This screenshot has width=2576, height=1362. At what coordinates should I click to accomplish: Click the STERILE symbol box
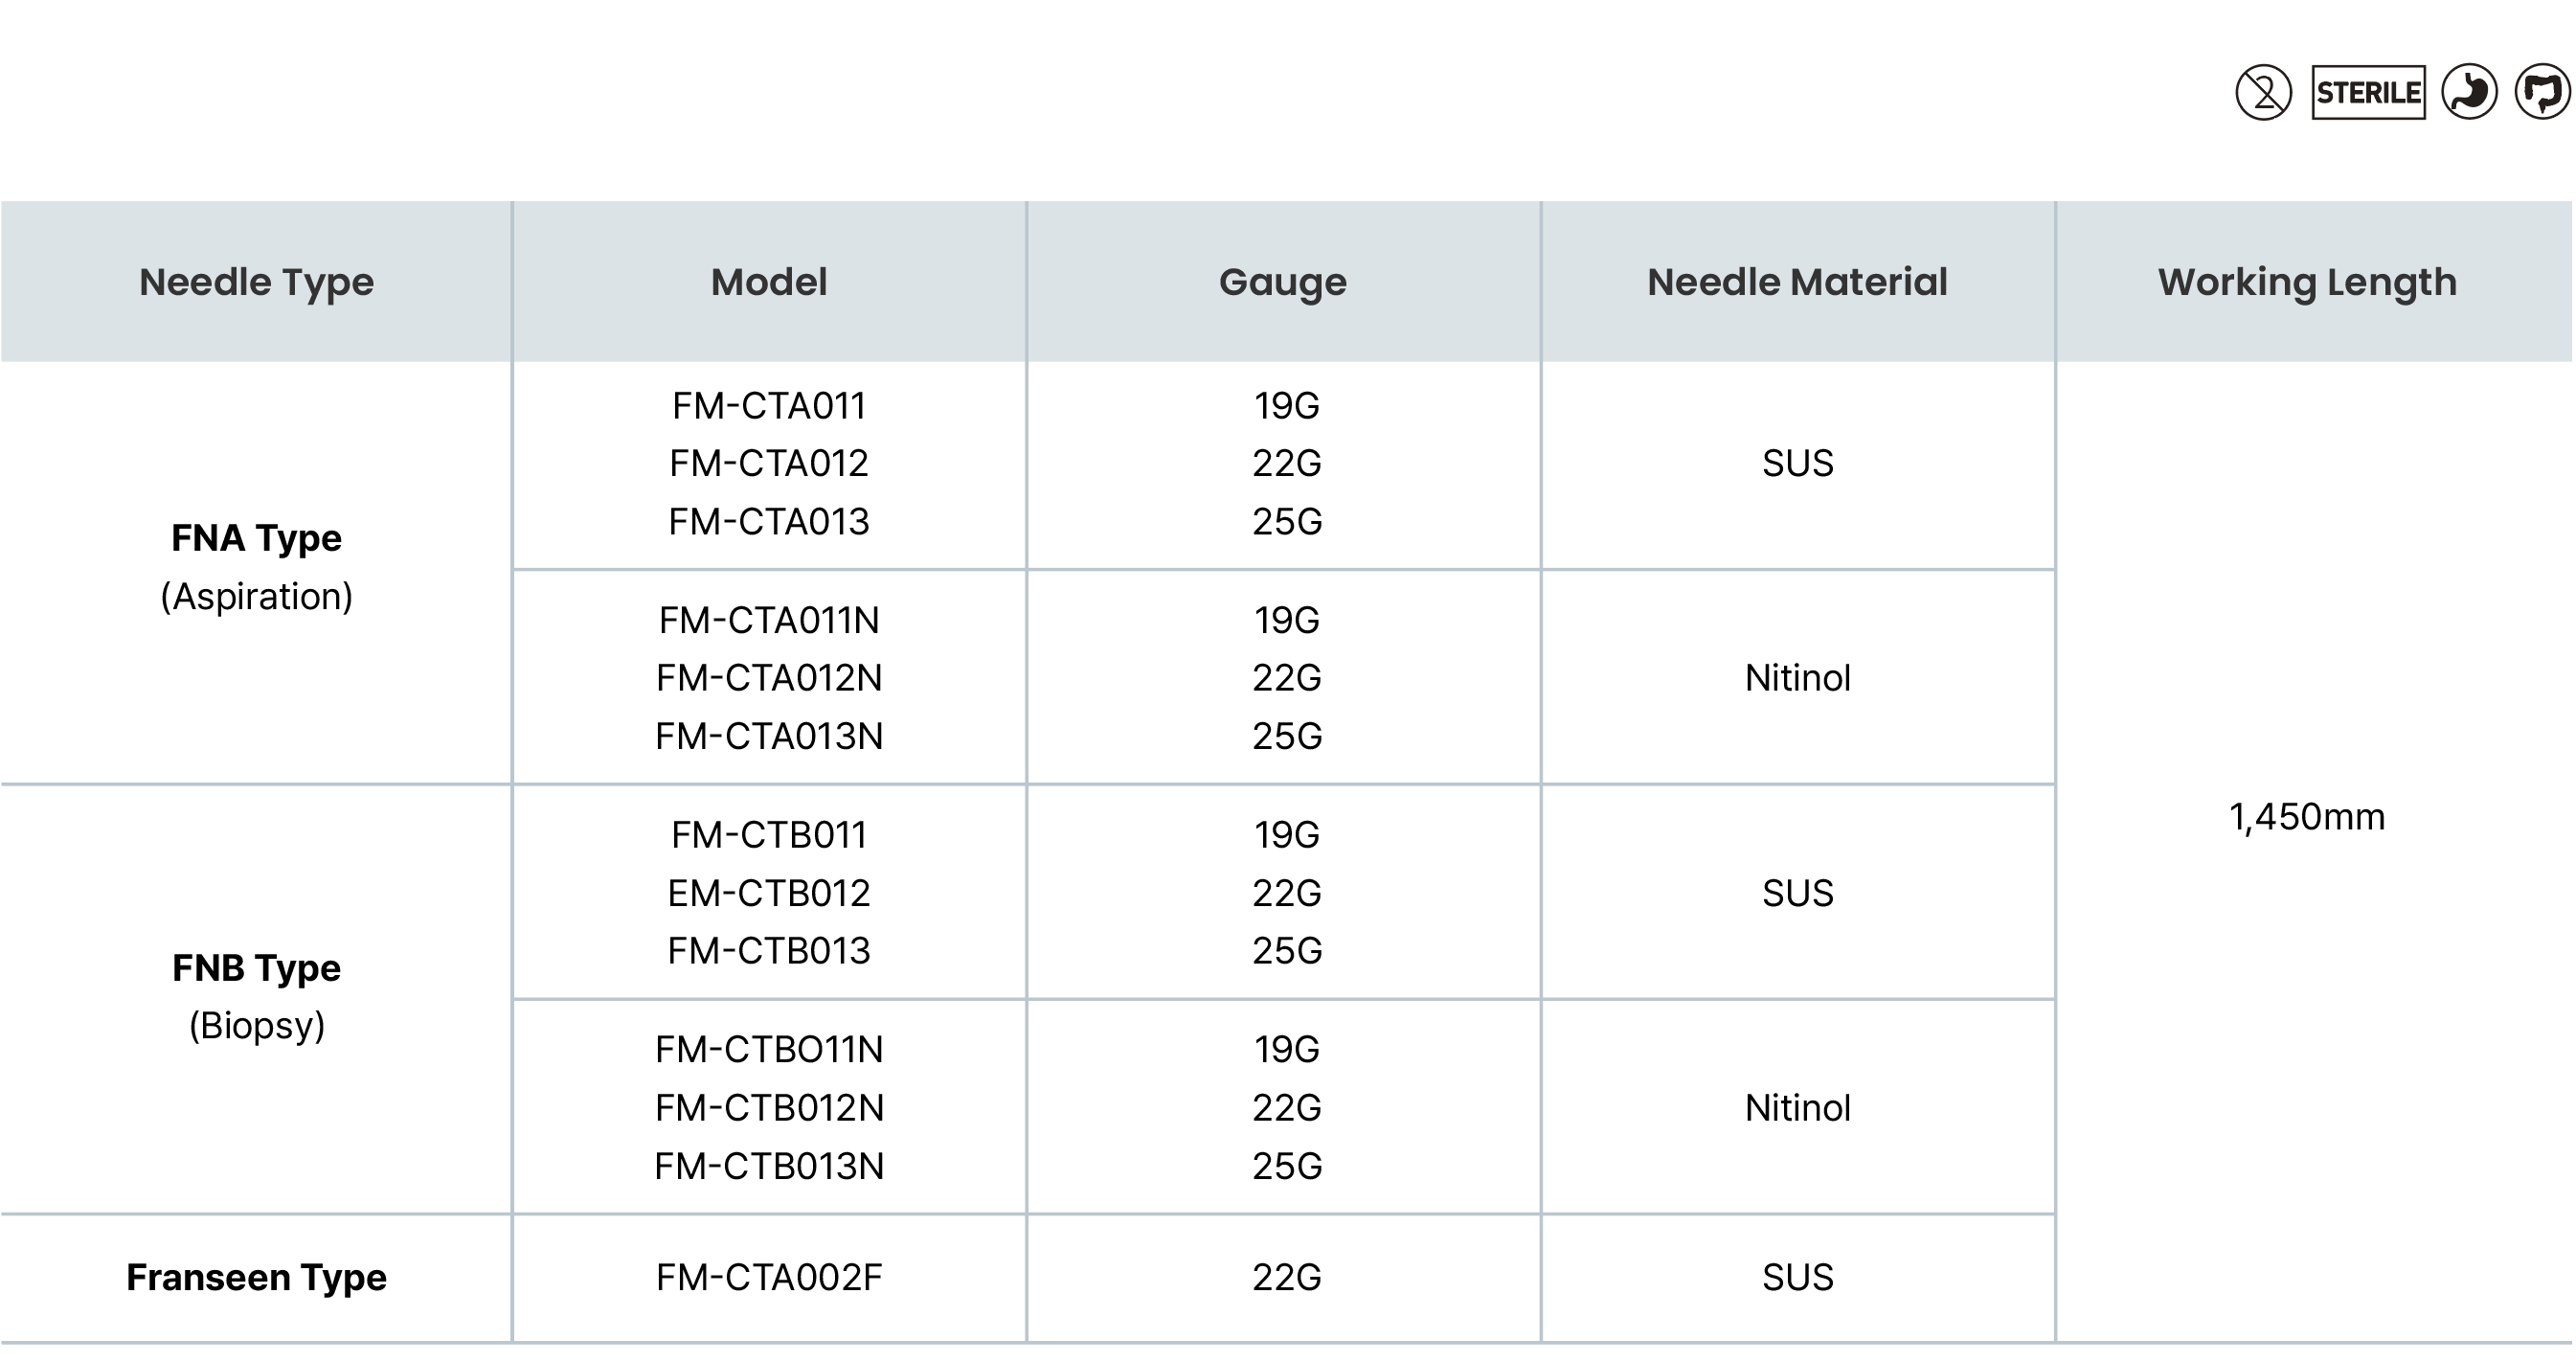coord(2368,93)
